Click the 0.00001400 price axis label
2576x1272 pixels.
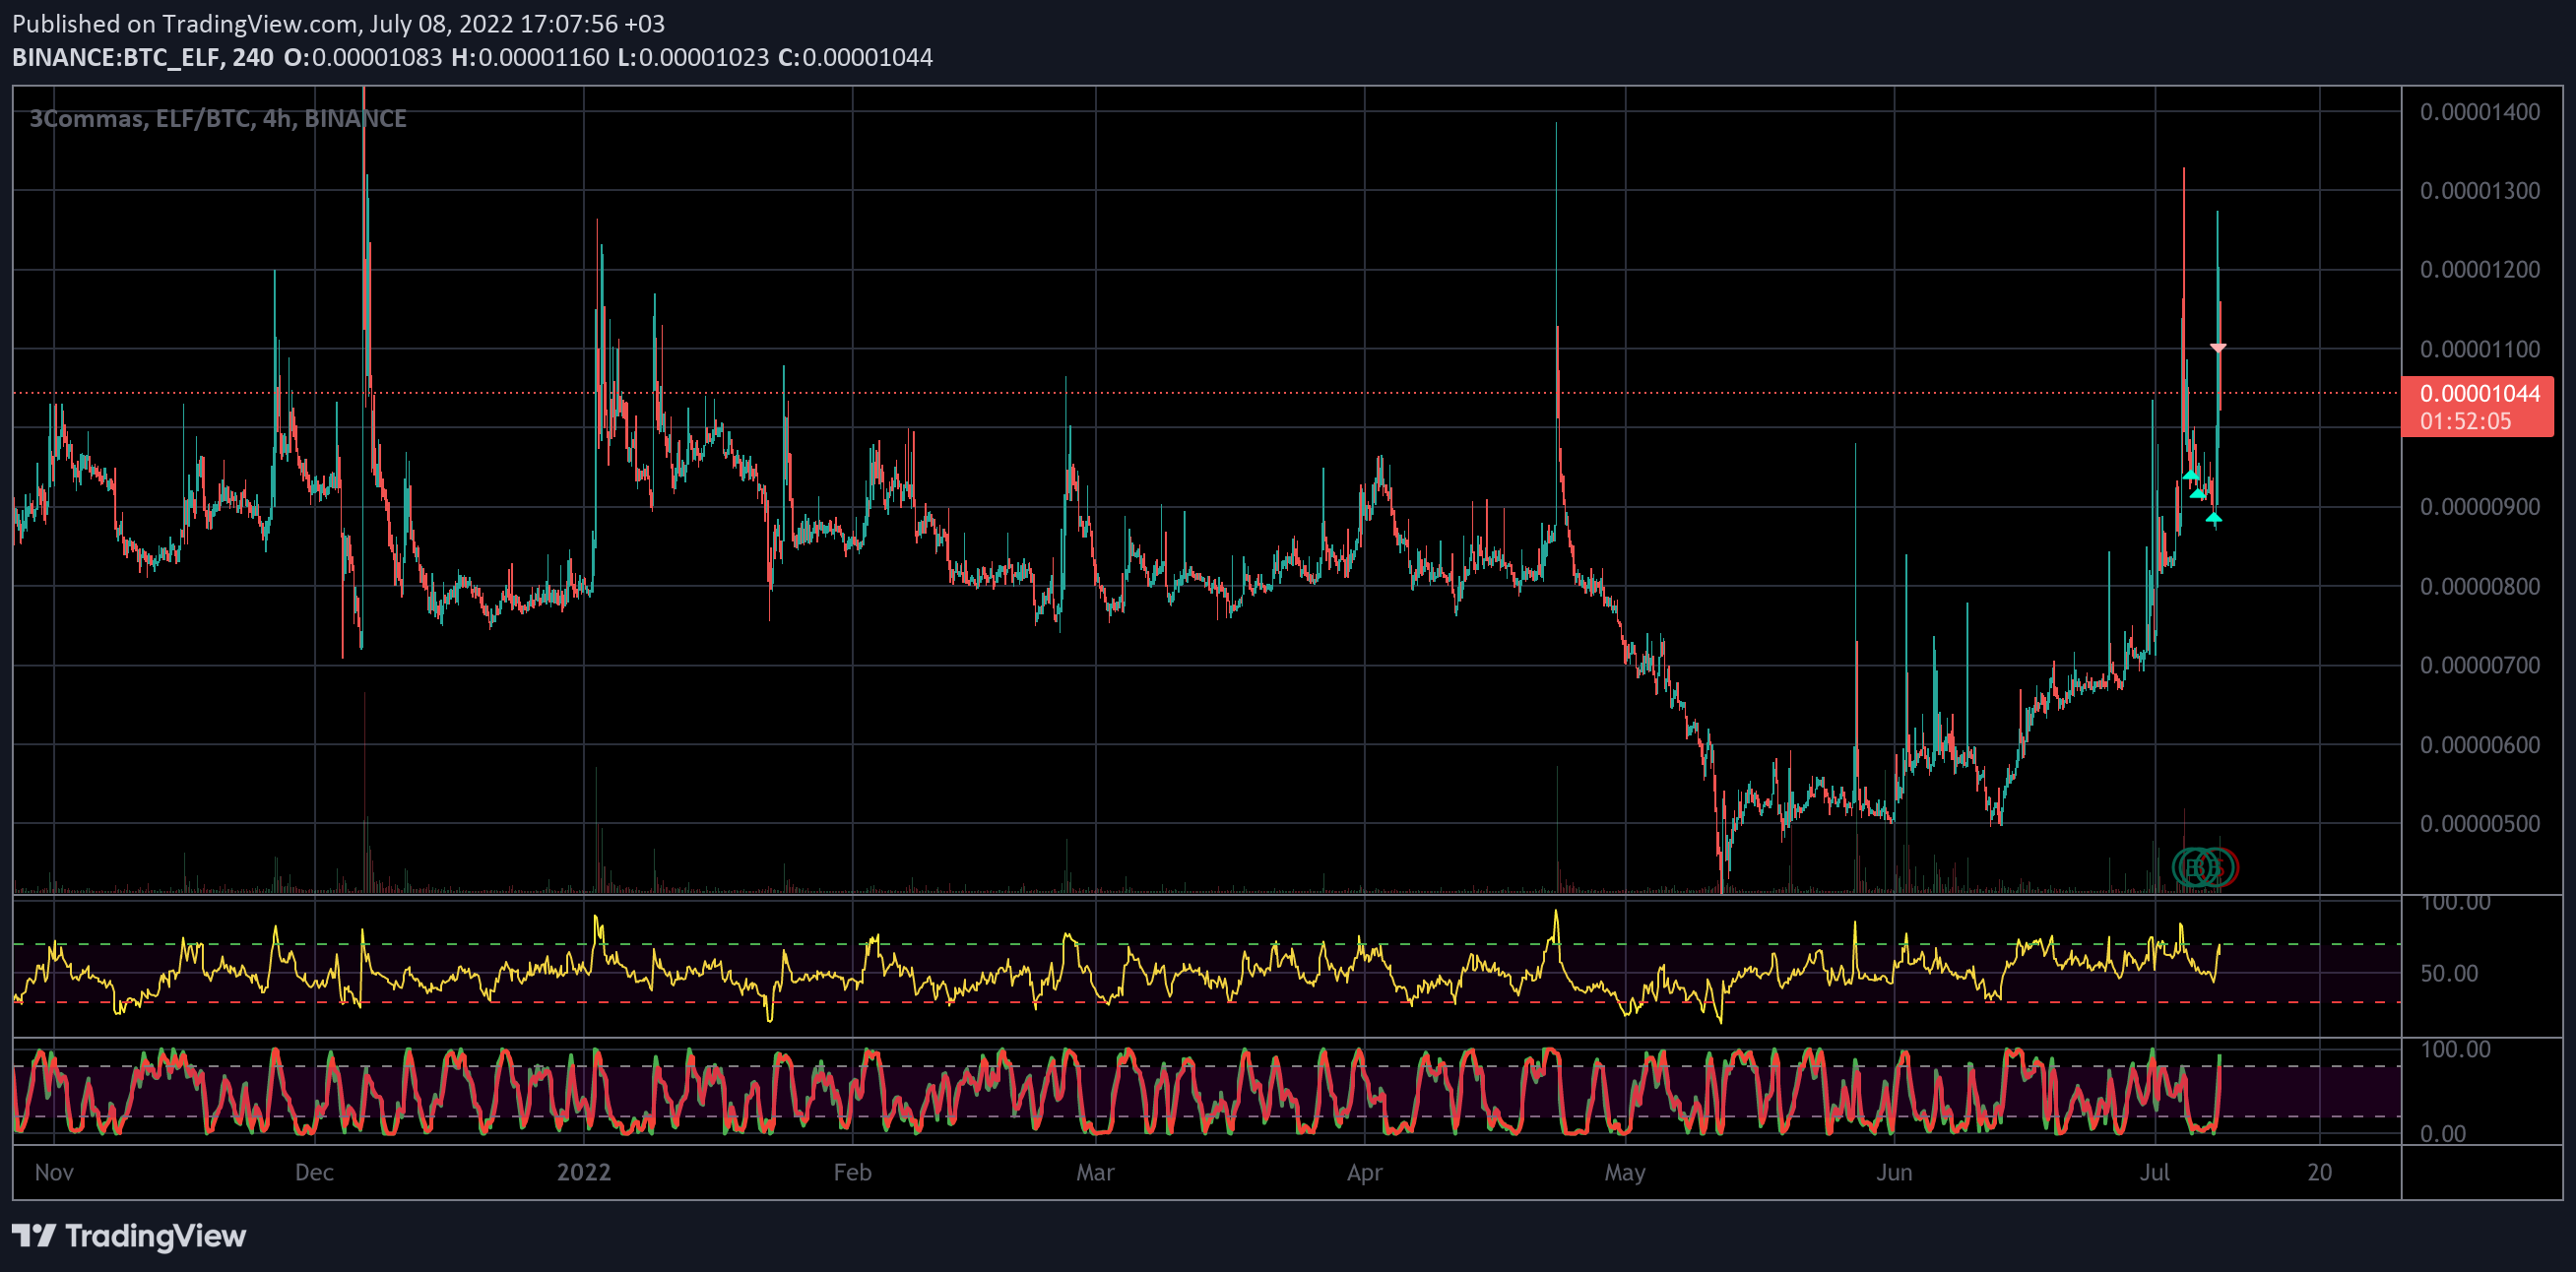[x=2479, y=112]
